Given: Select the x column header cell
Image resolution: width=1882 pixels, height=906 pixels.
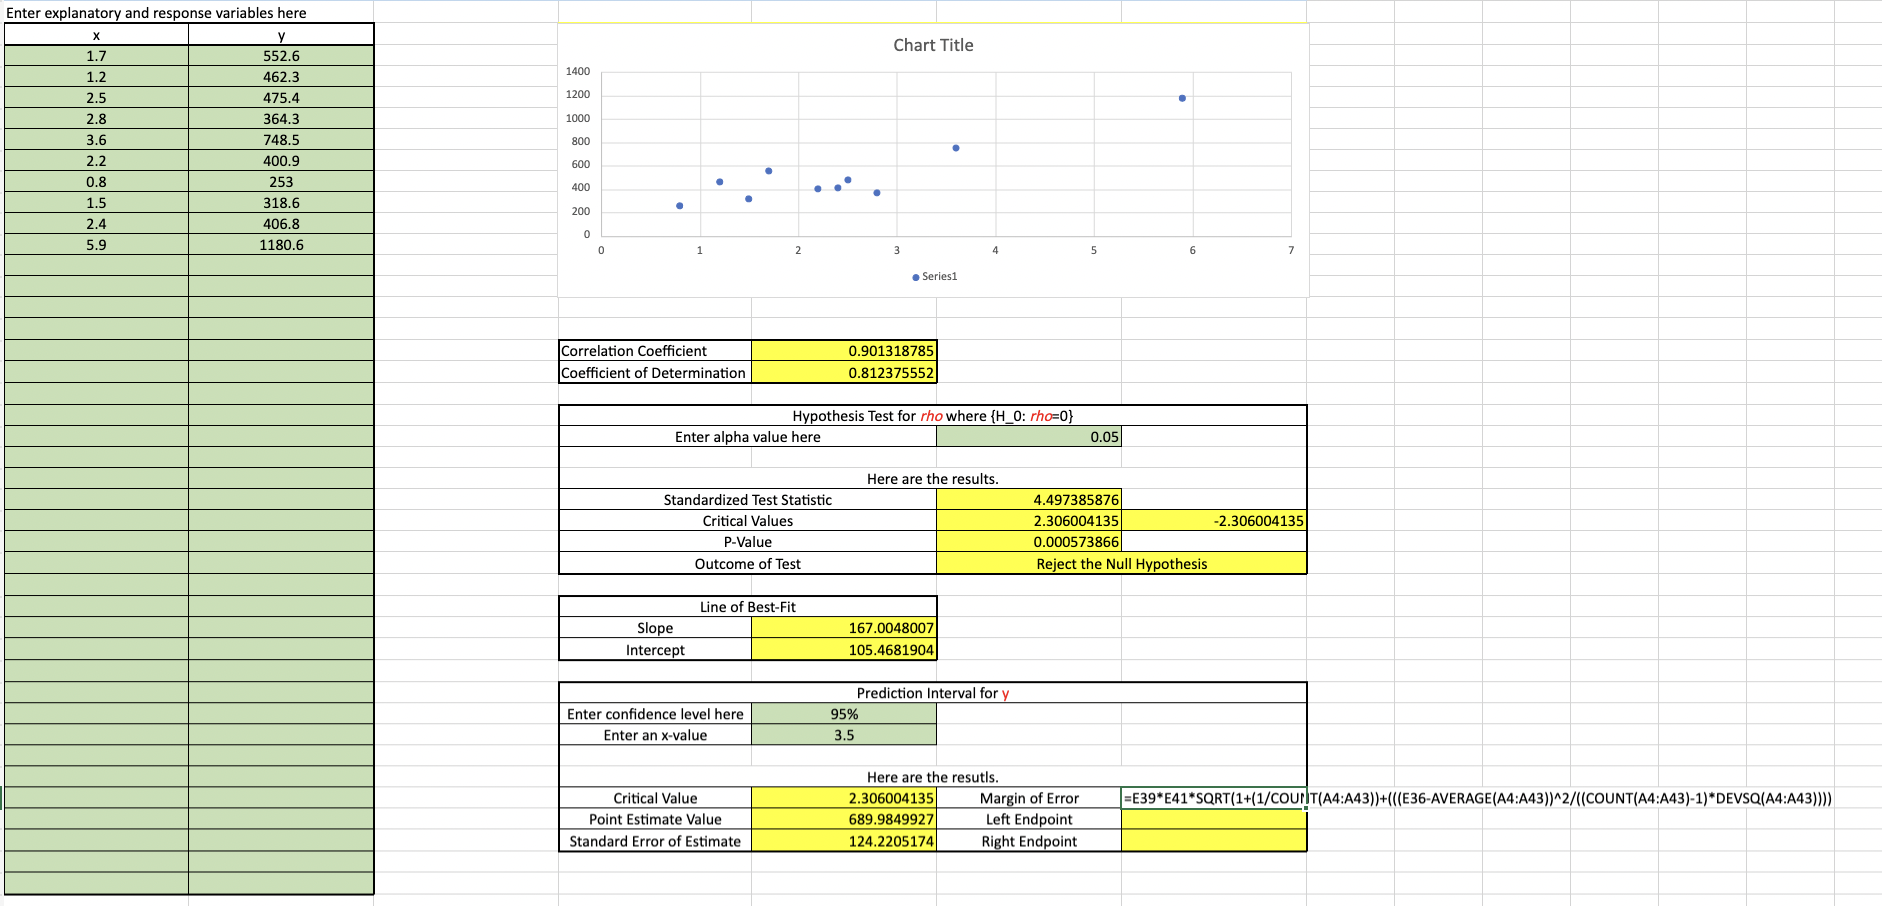Looking at the screenshot, I should pos(96,35).
